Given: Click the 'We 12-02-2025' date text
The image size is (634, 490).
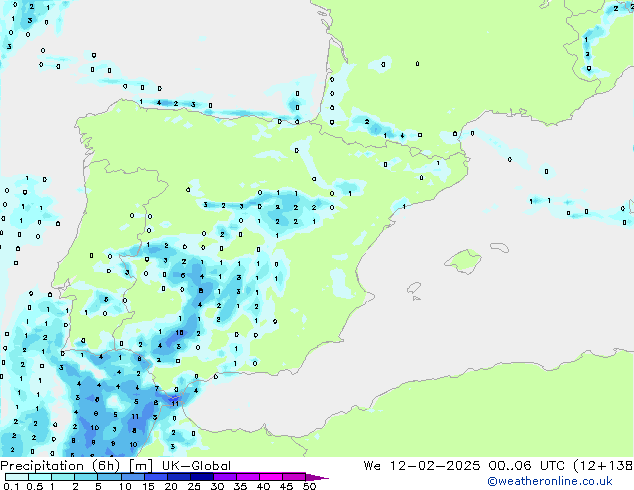Looking at the screenshot, I should tap(422, 466).
